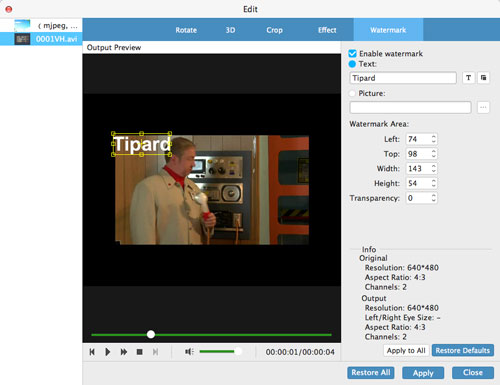Click the video progress slider handle
This screenshot has height=385, width=500.
coord(151,334)
